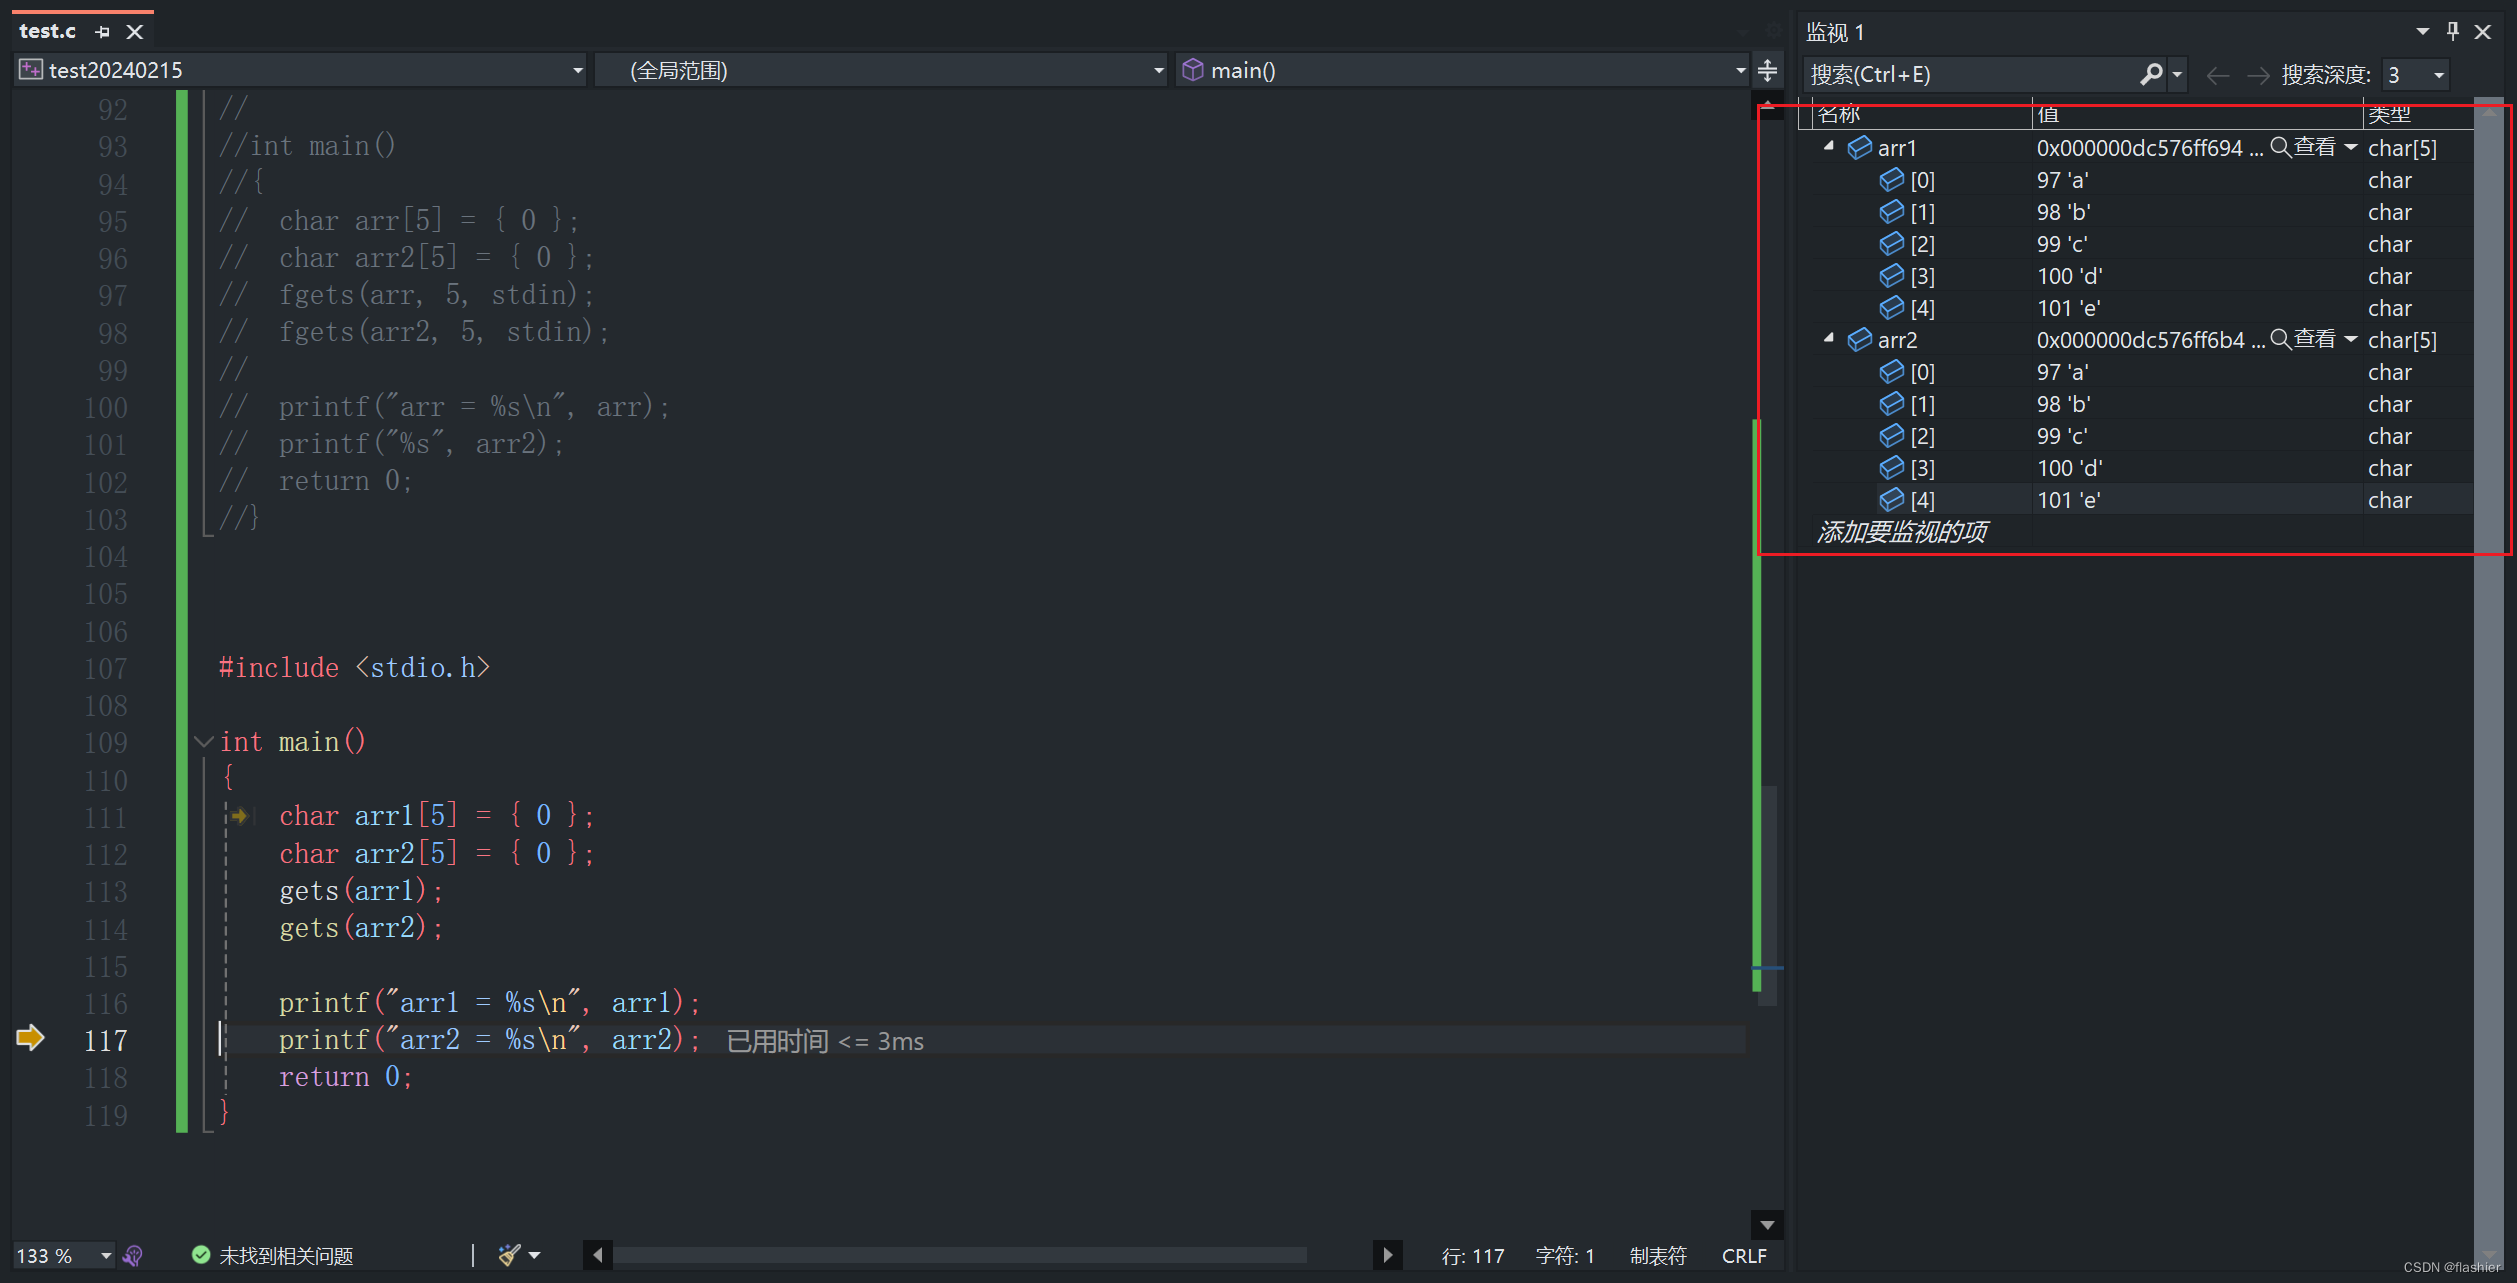Image resolution: width=2517 pixels, height=1283 pixels.
Task: Open the main() member dropdown
Action: (x=1740, y=70)
